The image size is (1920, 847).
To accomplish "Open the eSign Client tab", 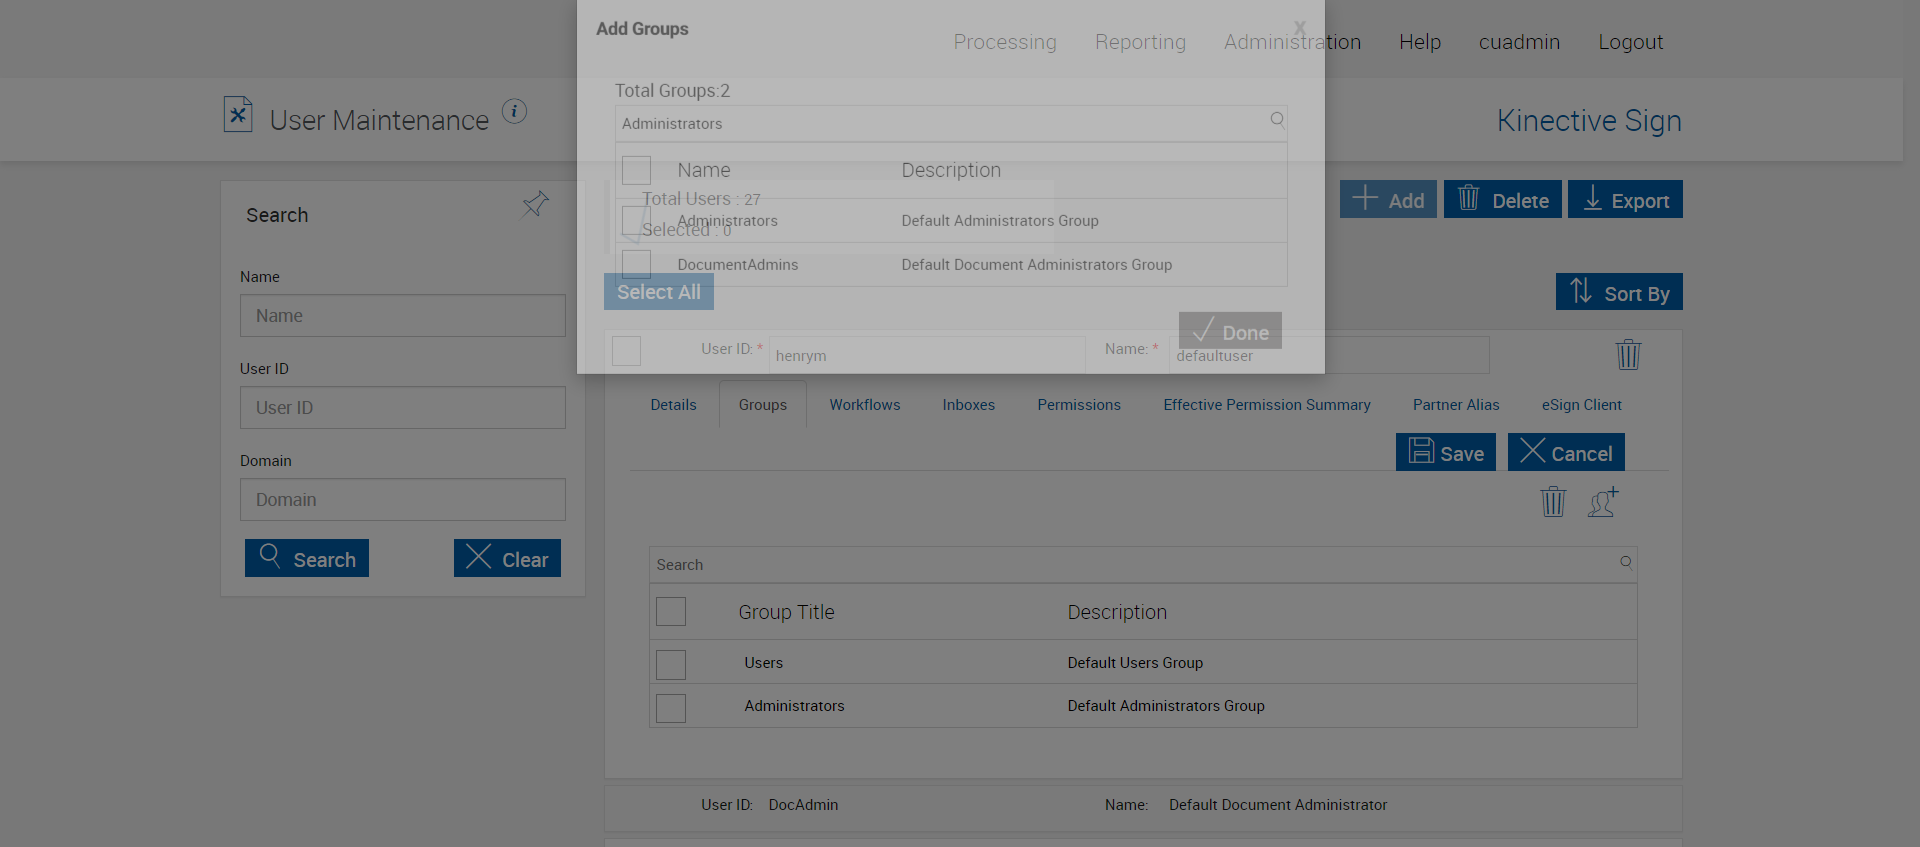I will (1582, 405).
